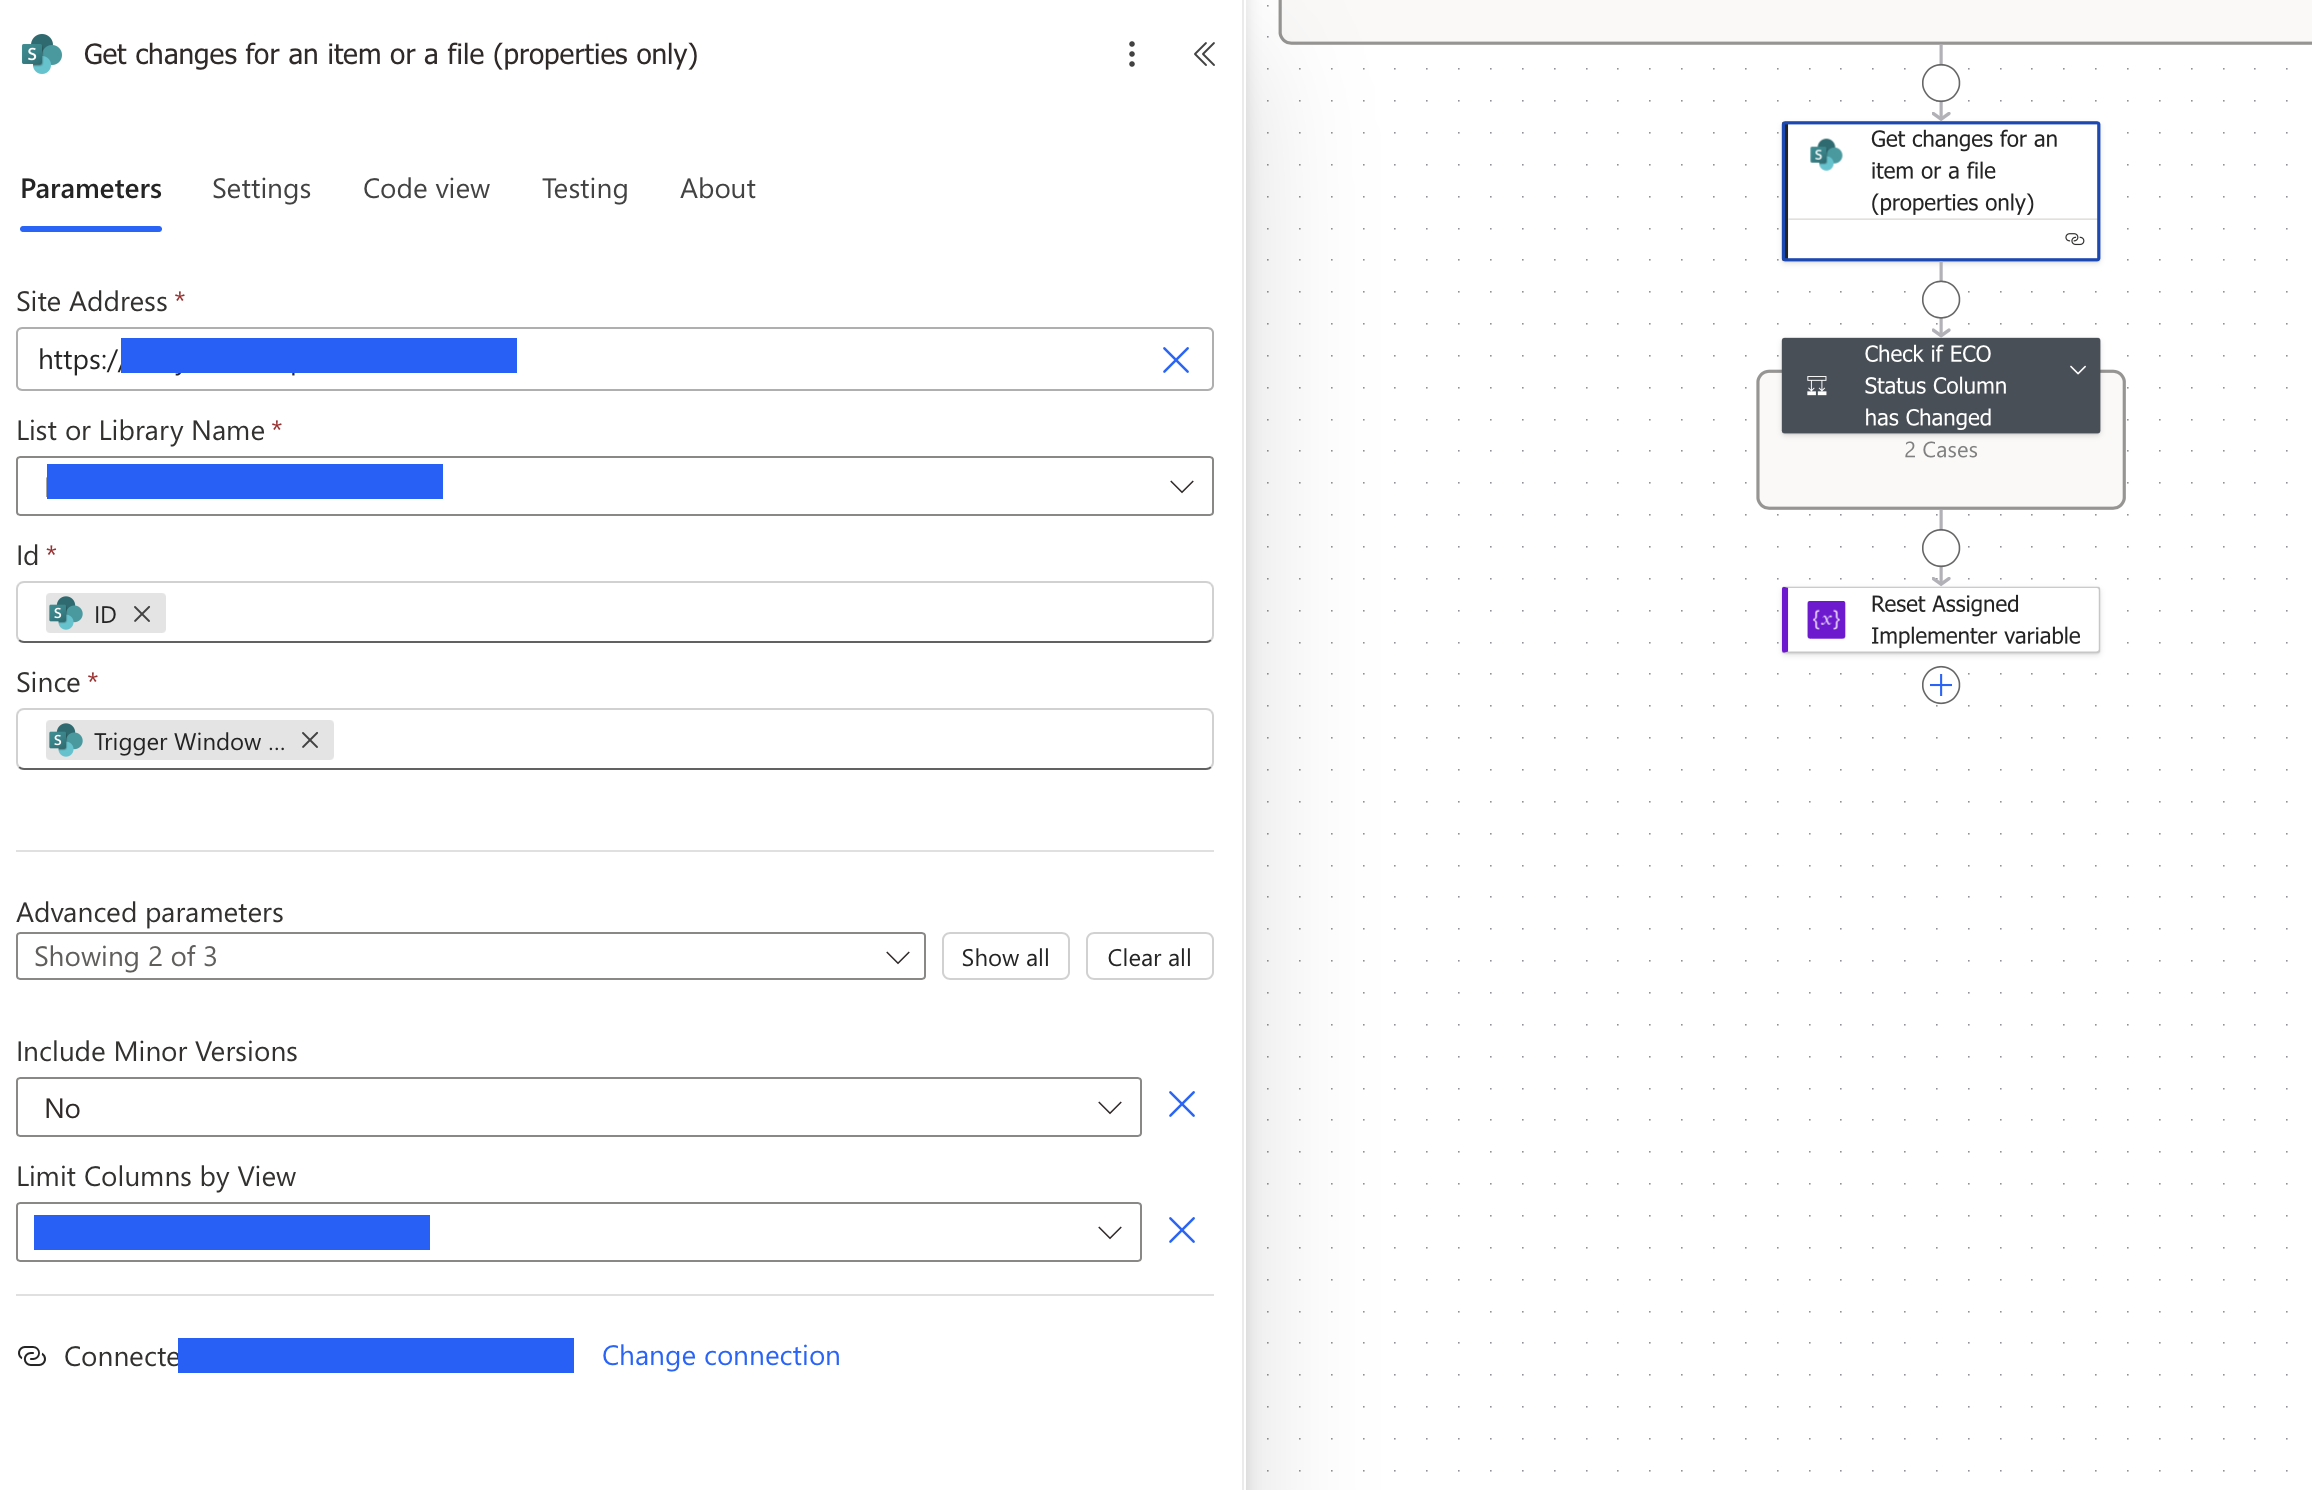The height and width of the screenshot is (1490, 2312).
Task: Click the three-dot more options icon
Action: coord(1131,54)
